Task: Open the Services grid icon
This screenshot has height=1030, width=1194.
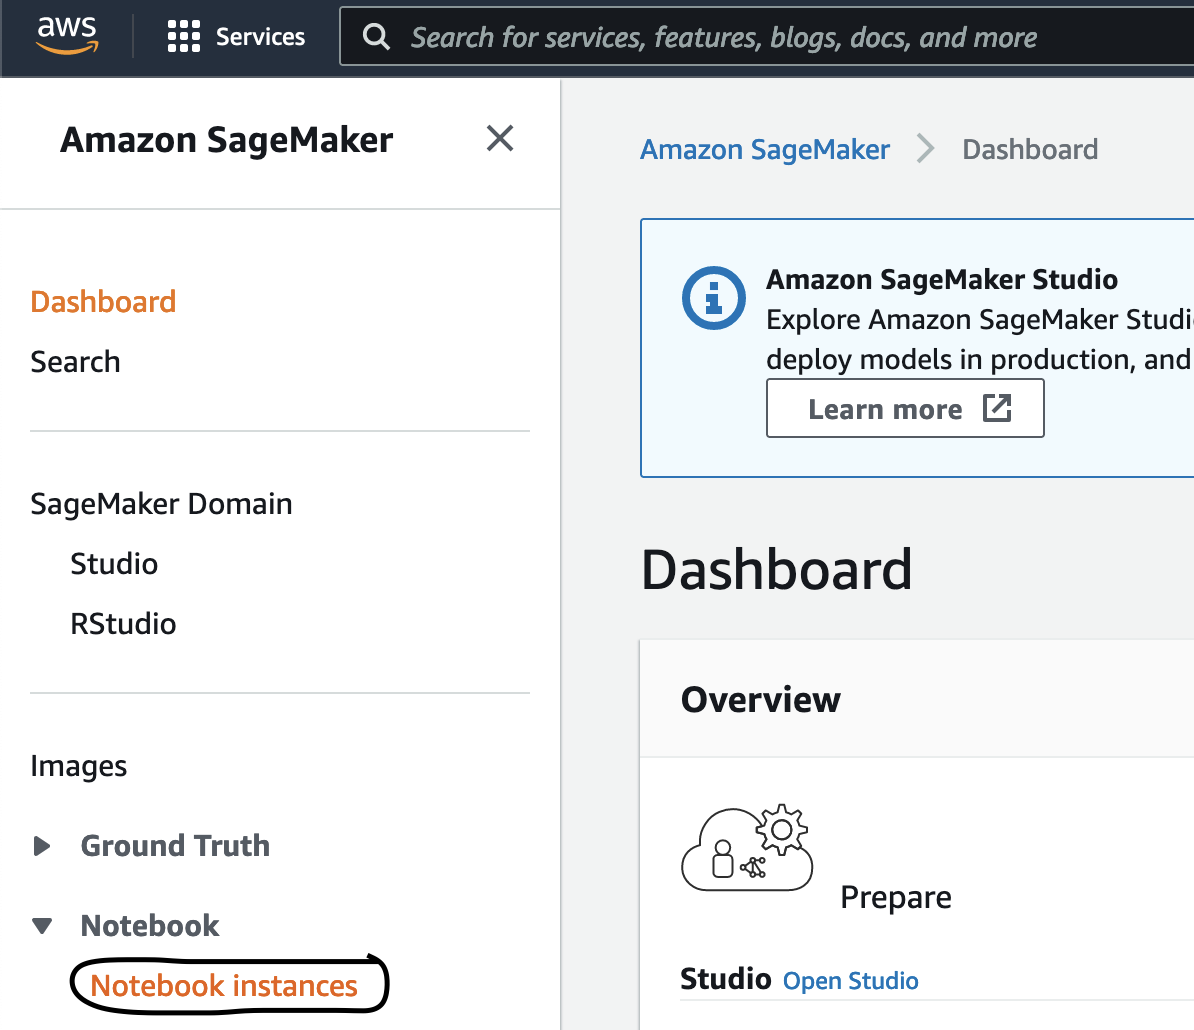Action: coord(184,37)
